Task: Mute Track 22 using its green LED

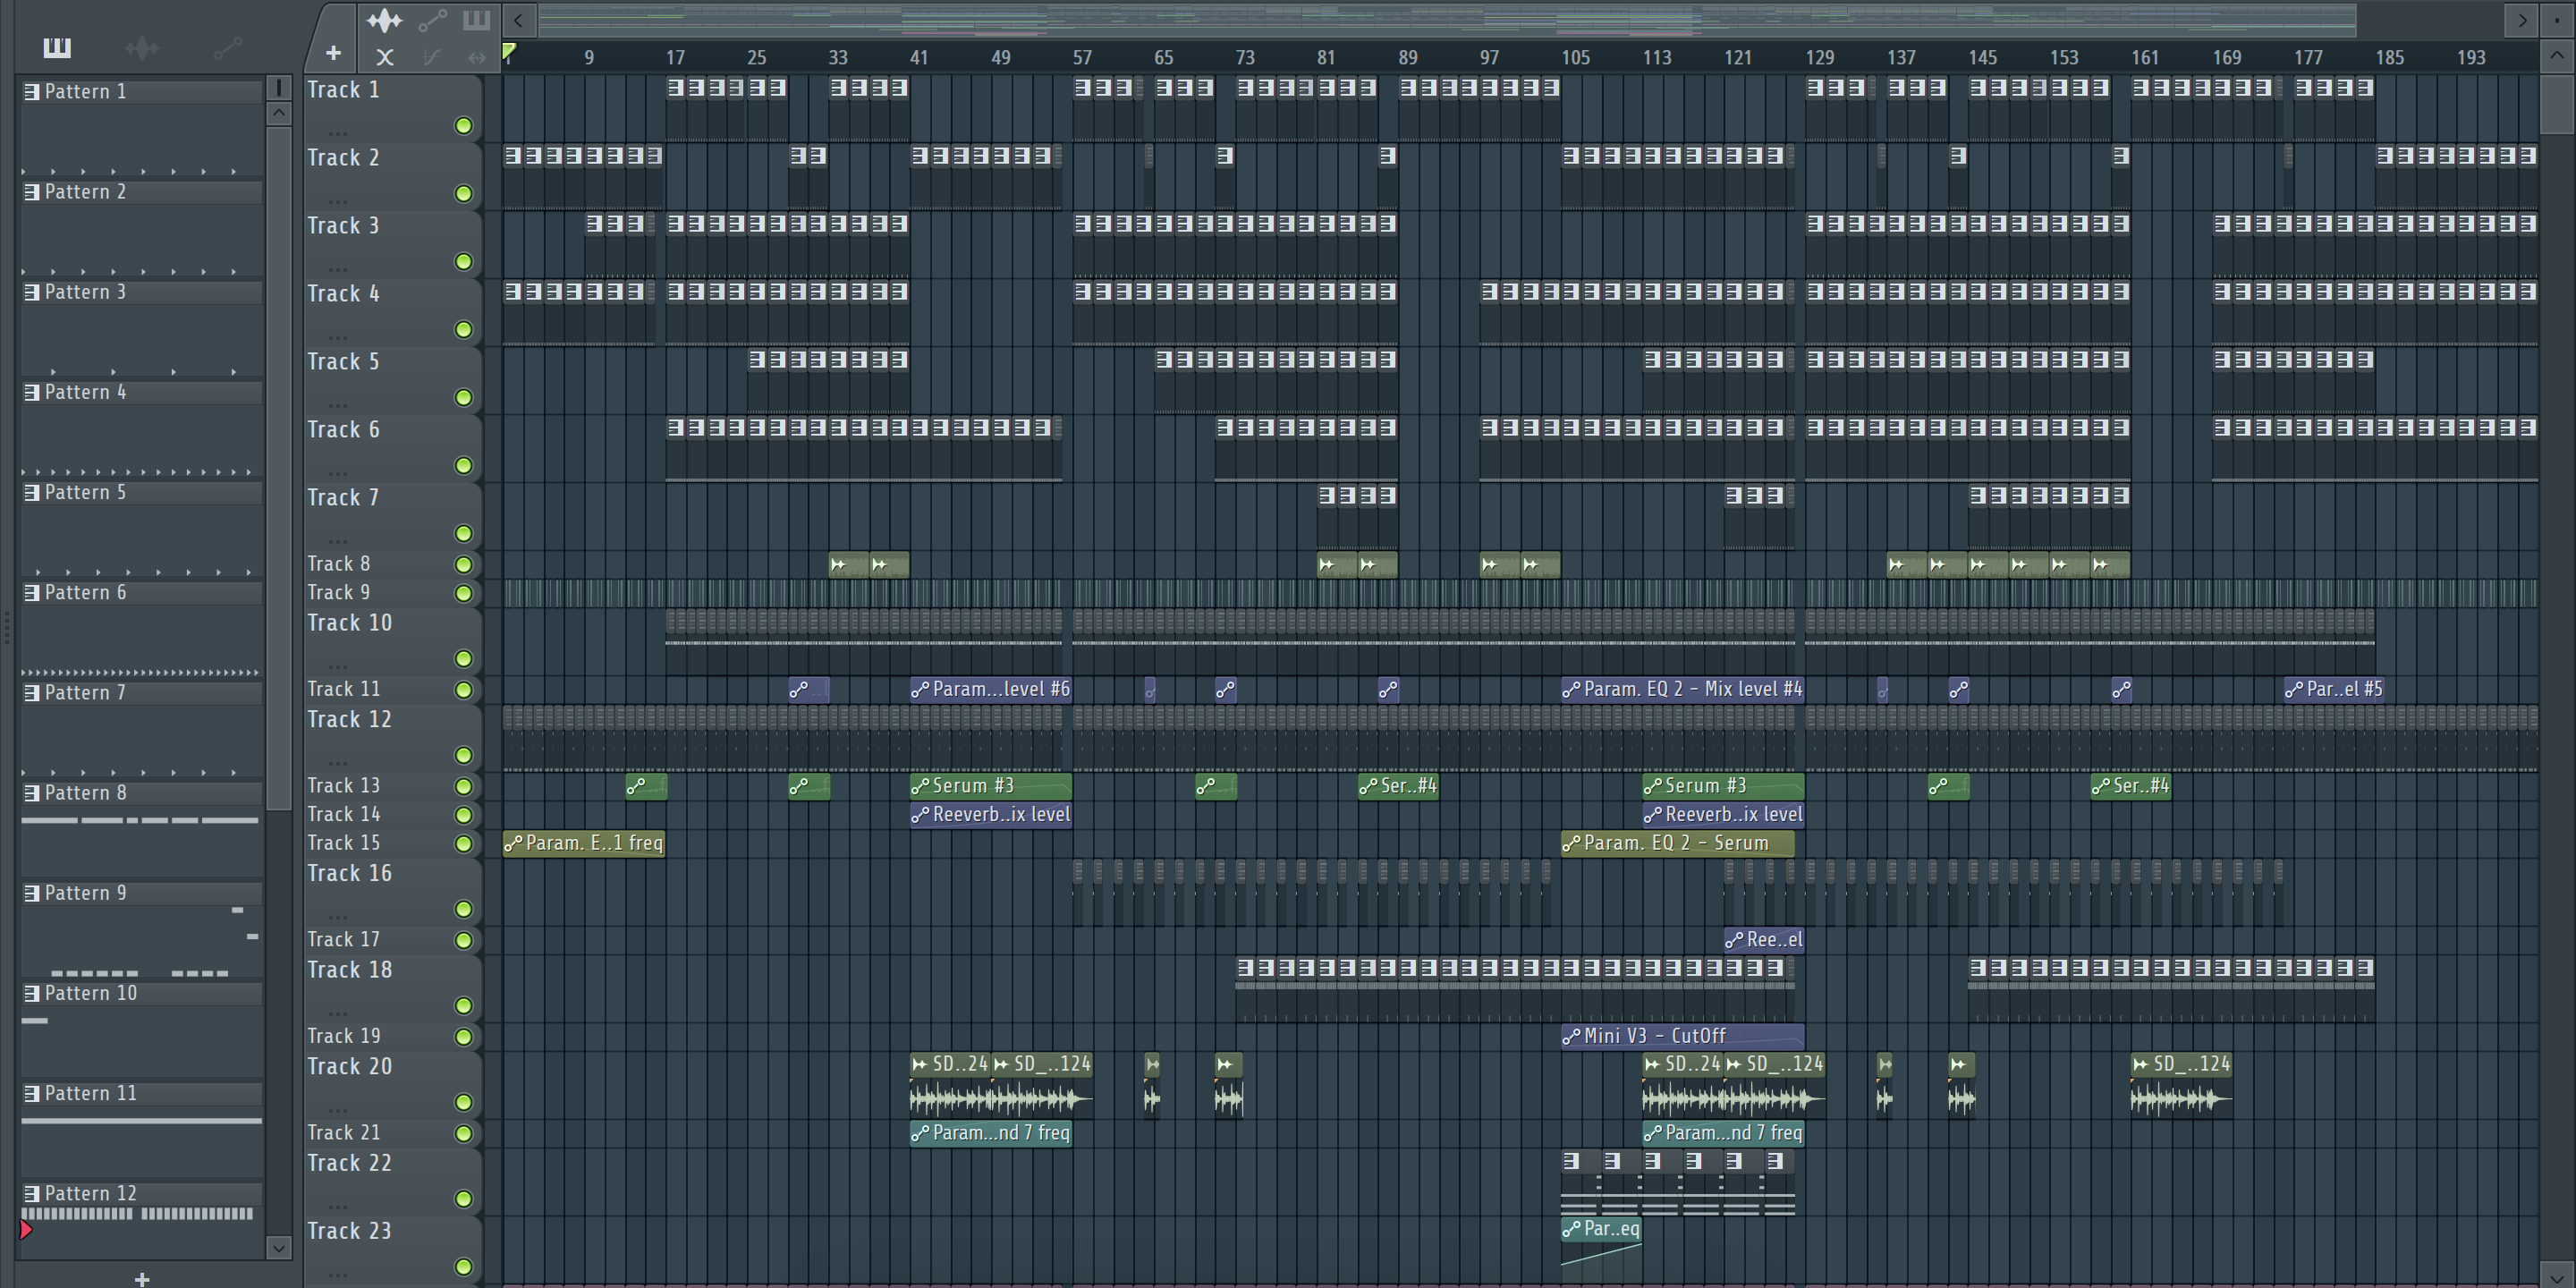Action: pos(463,1199)
